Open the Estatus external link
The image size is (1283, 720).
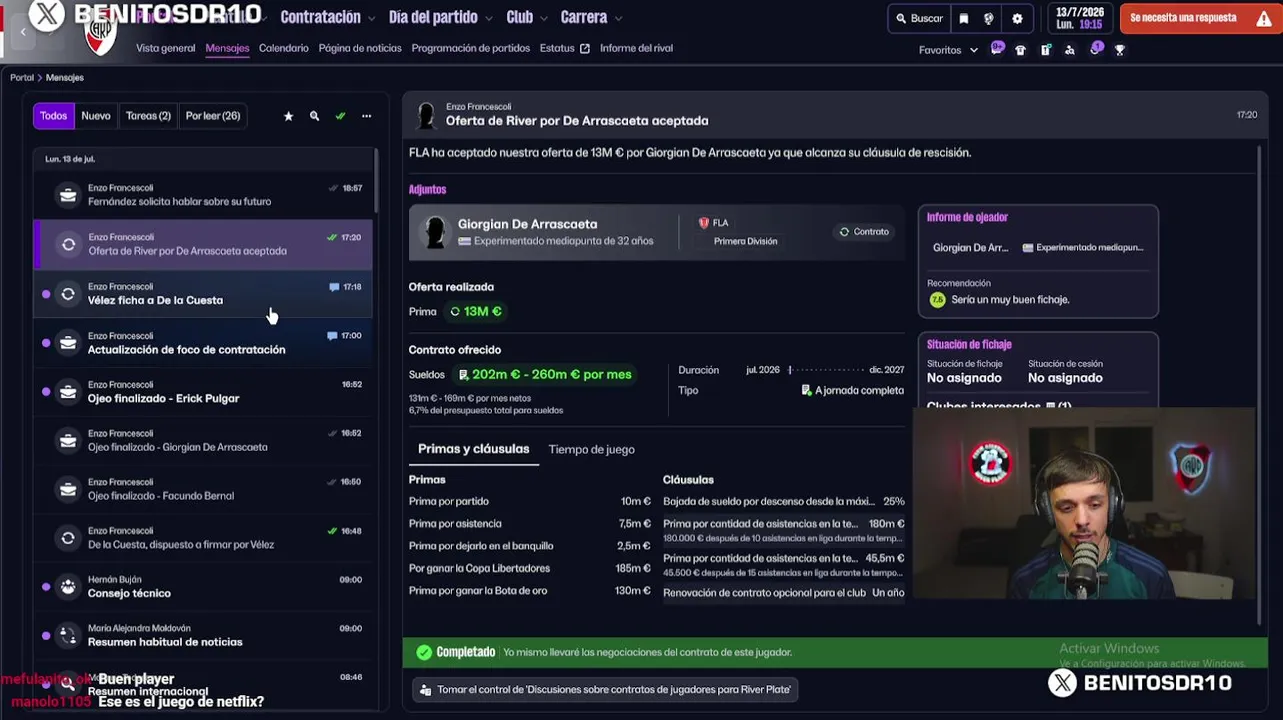click(x=564, y=48)
